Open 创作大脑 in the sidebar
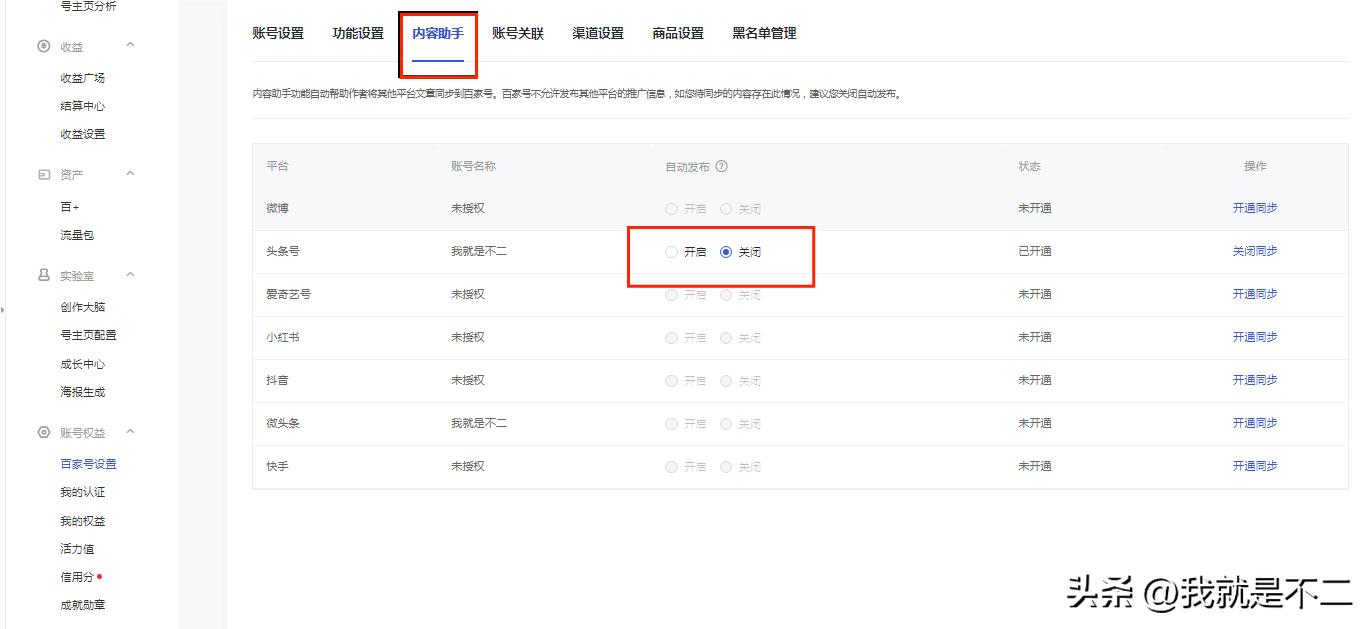Image resolution: width=1372 pixels, height=629 pixels. [82, 307]
